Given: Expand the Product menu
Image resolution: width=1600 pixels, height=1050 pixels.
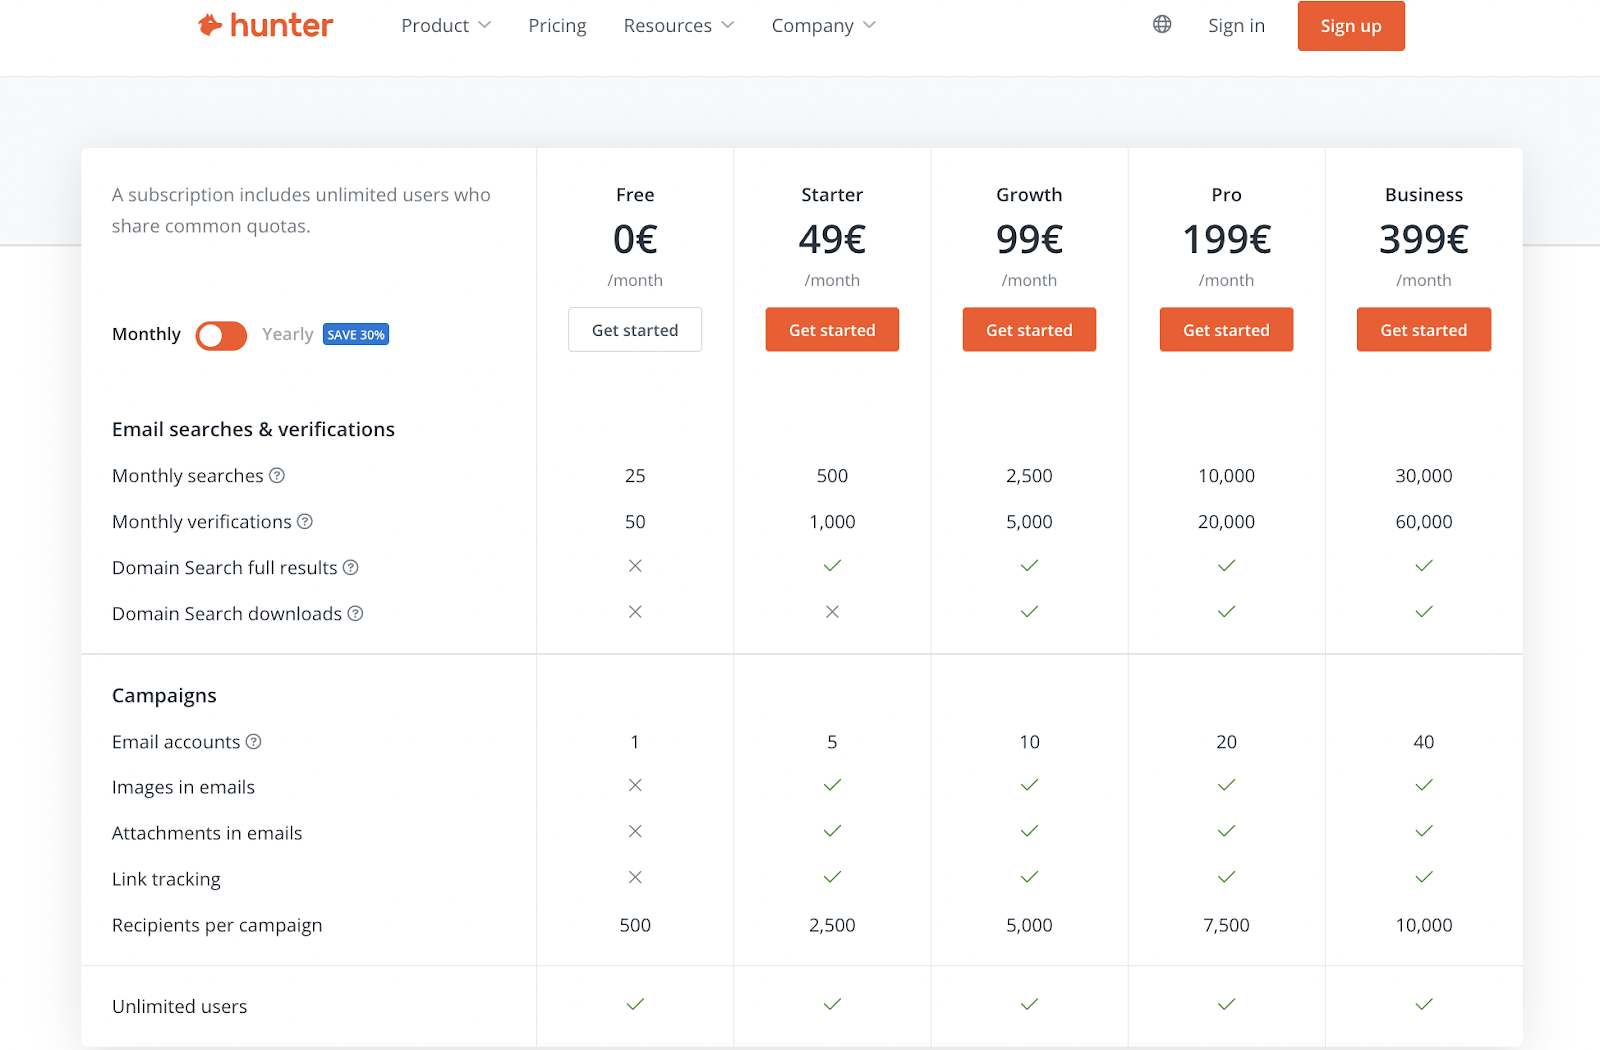Looking at the screenshot, I should pyautogui.click(x=446, y=25).
